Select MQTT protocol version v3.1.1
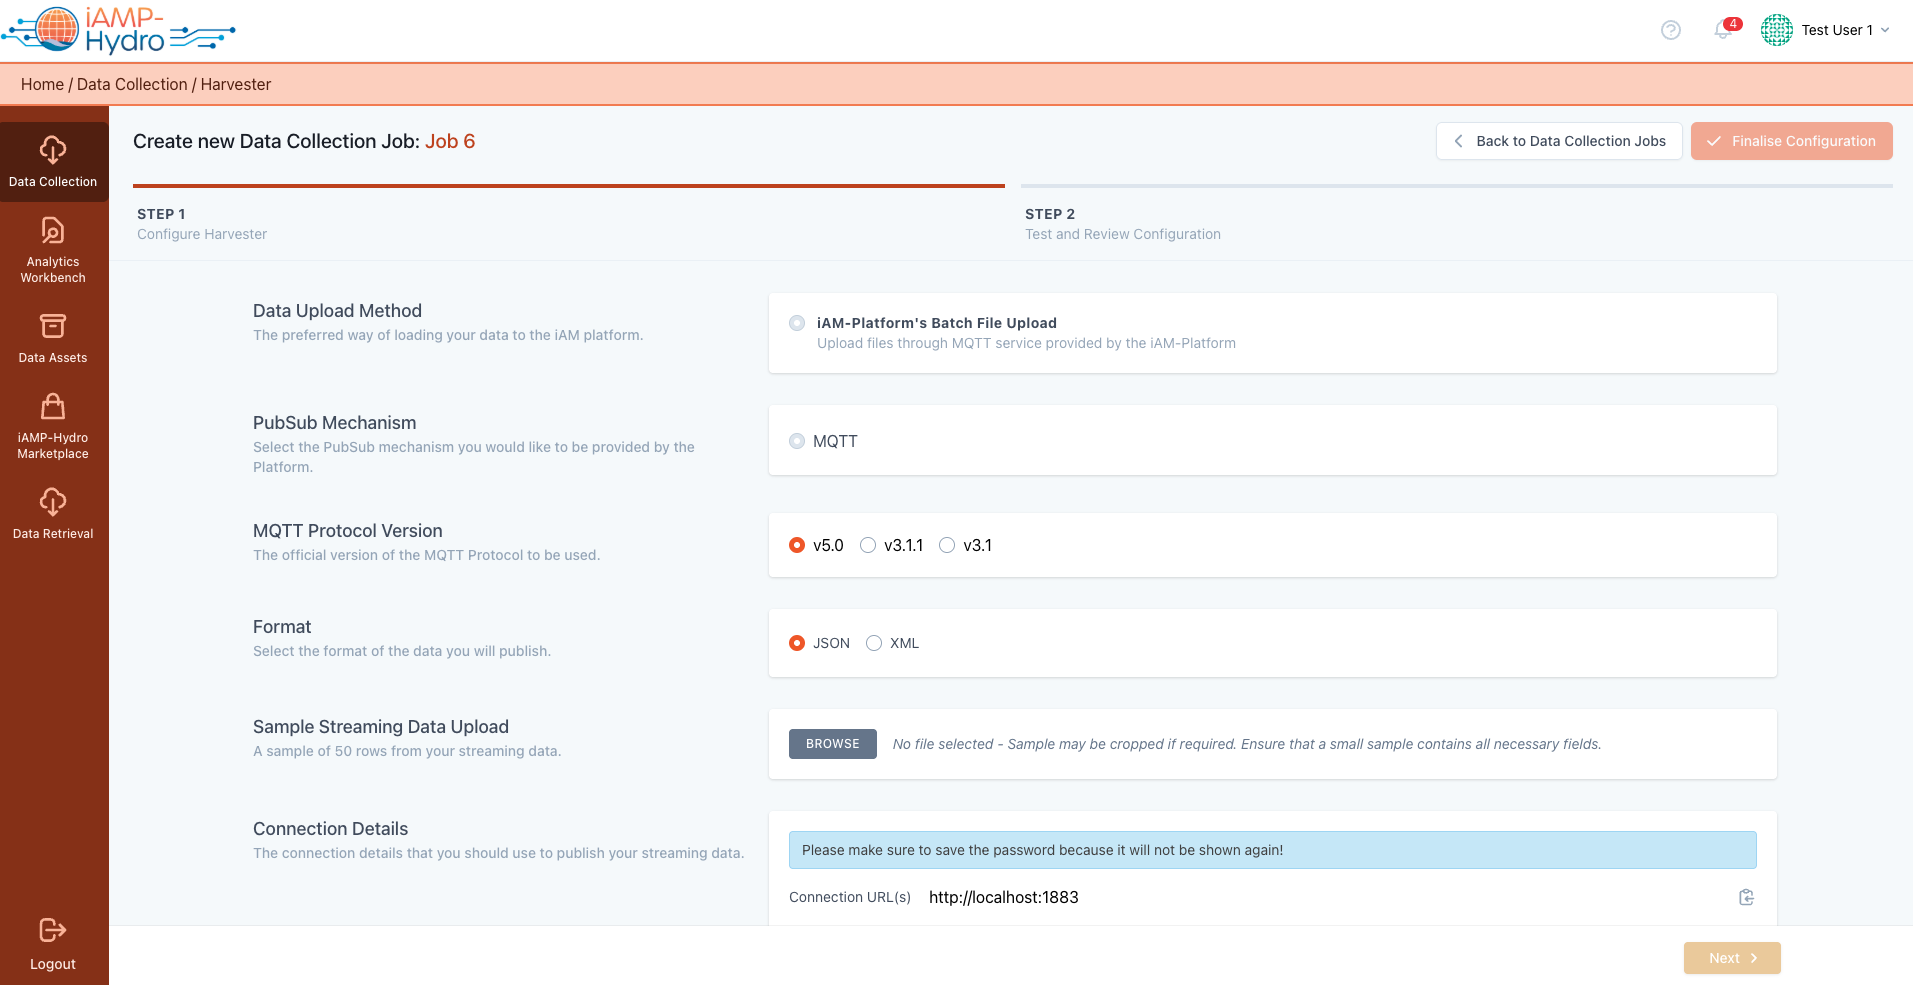The image size is (1913, 985). click(x=868, y=545)
